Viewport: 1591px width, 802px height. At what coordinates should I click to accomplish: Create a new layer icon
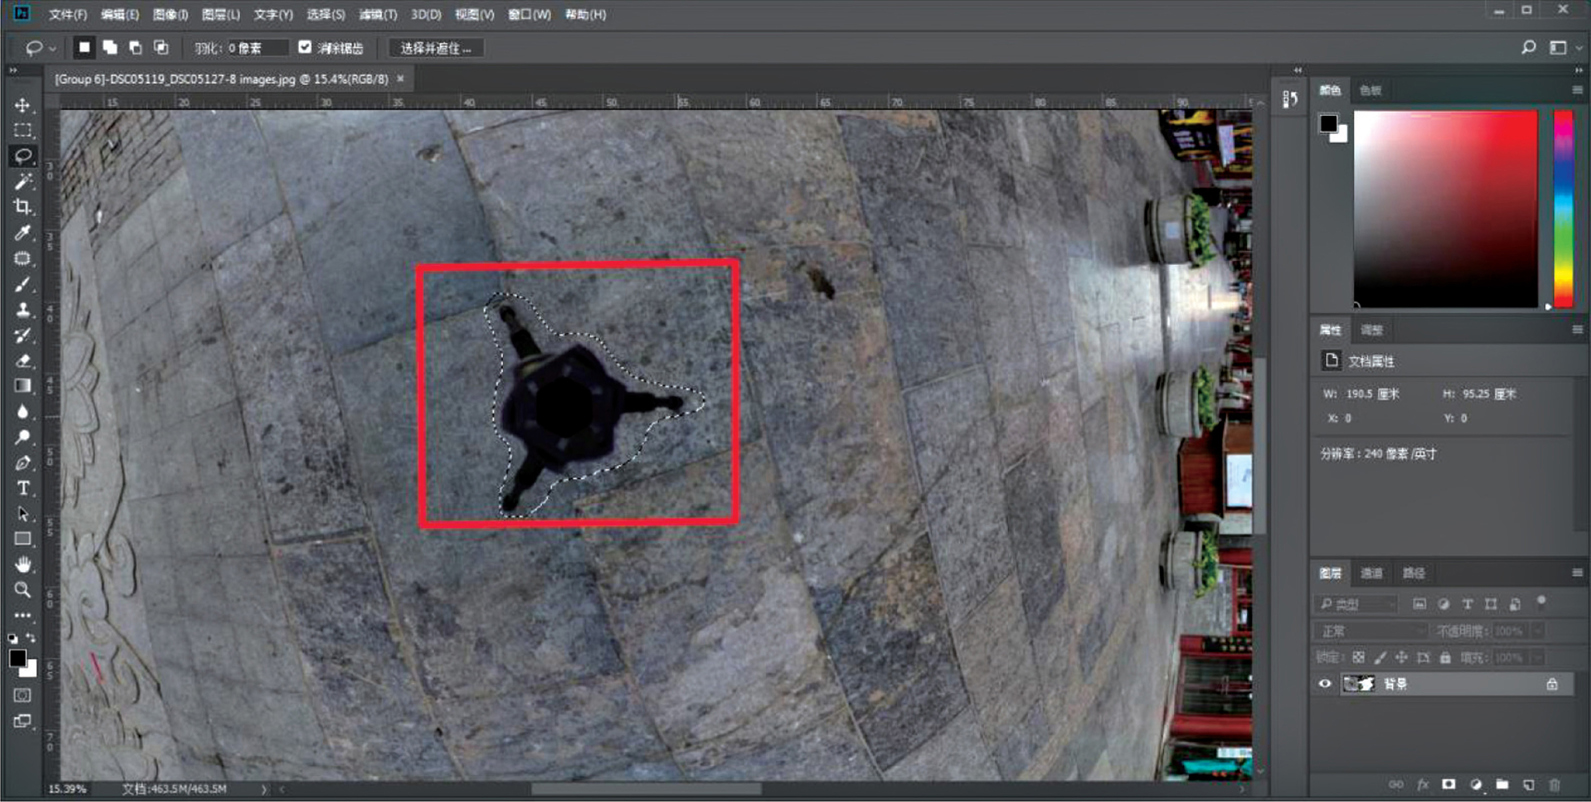pos(1528,785)
